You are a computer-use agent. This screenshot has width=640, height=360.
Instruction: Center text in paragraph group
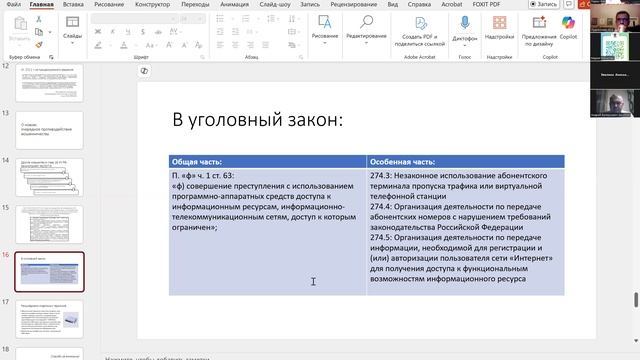point(235,45)
